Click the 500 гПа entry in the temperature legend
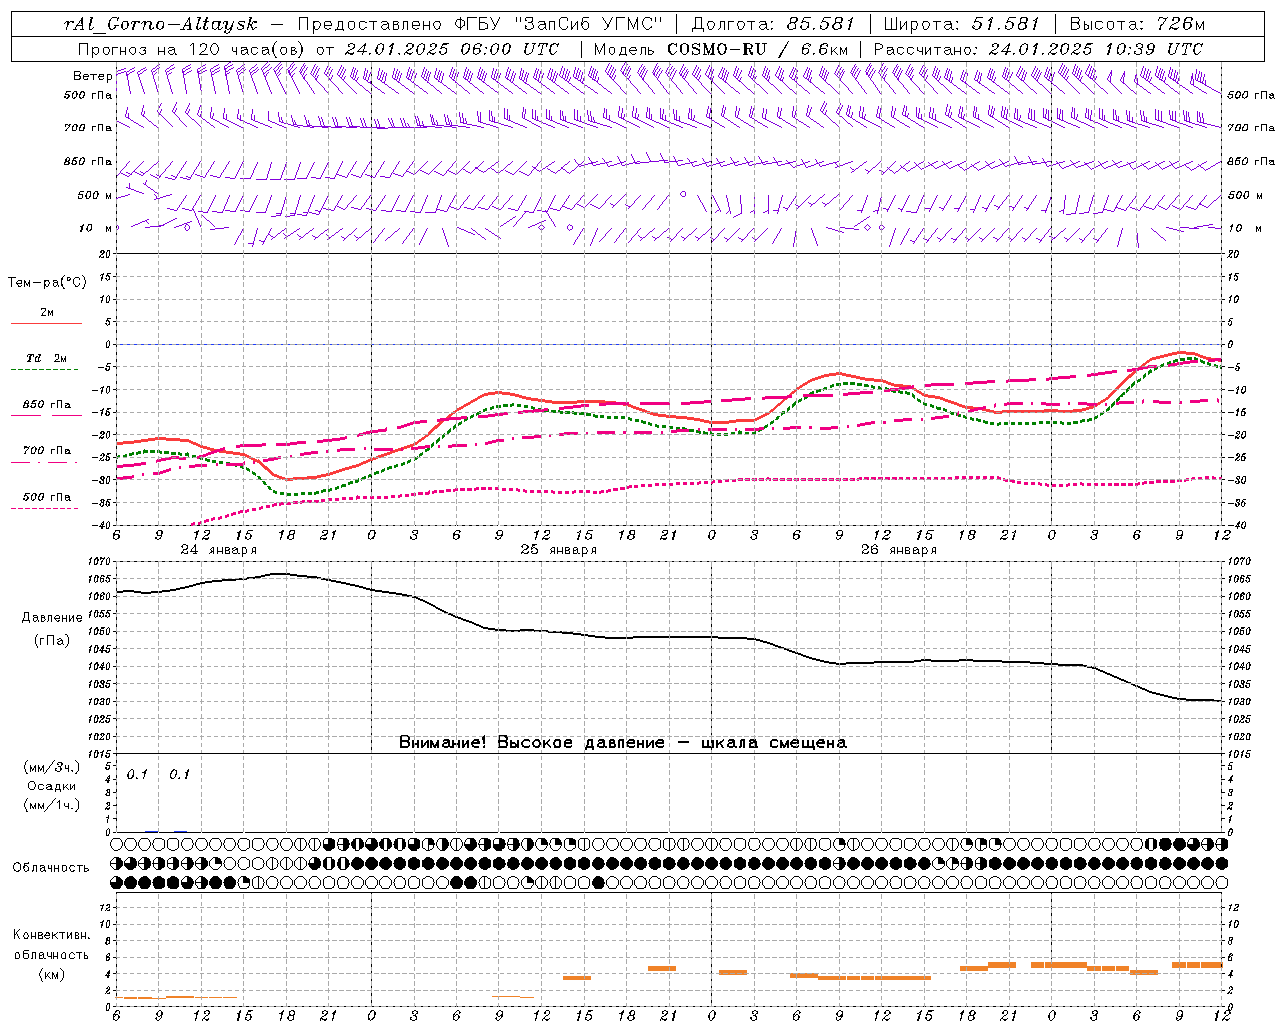This screenshot has width=1280, height=1024. 47,497
